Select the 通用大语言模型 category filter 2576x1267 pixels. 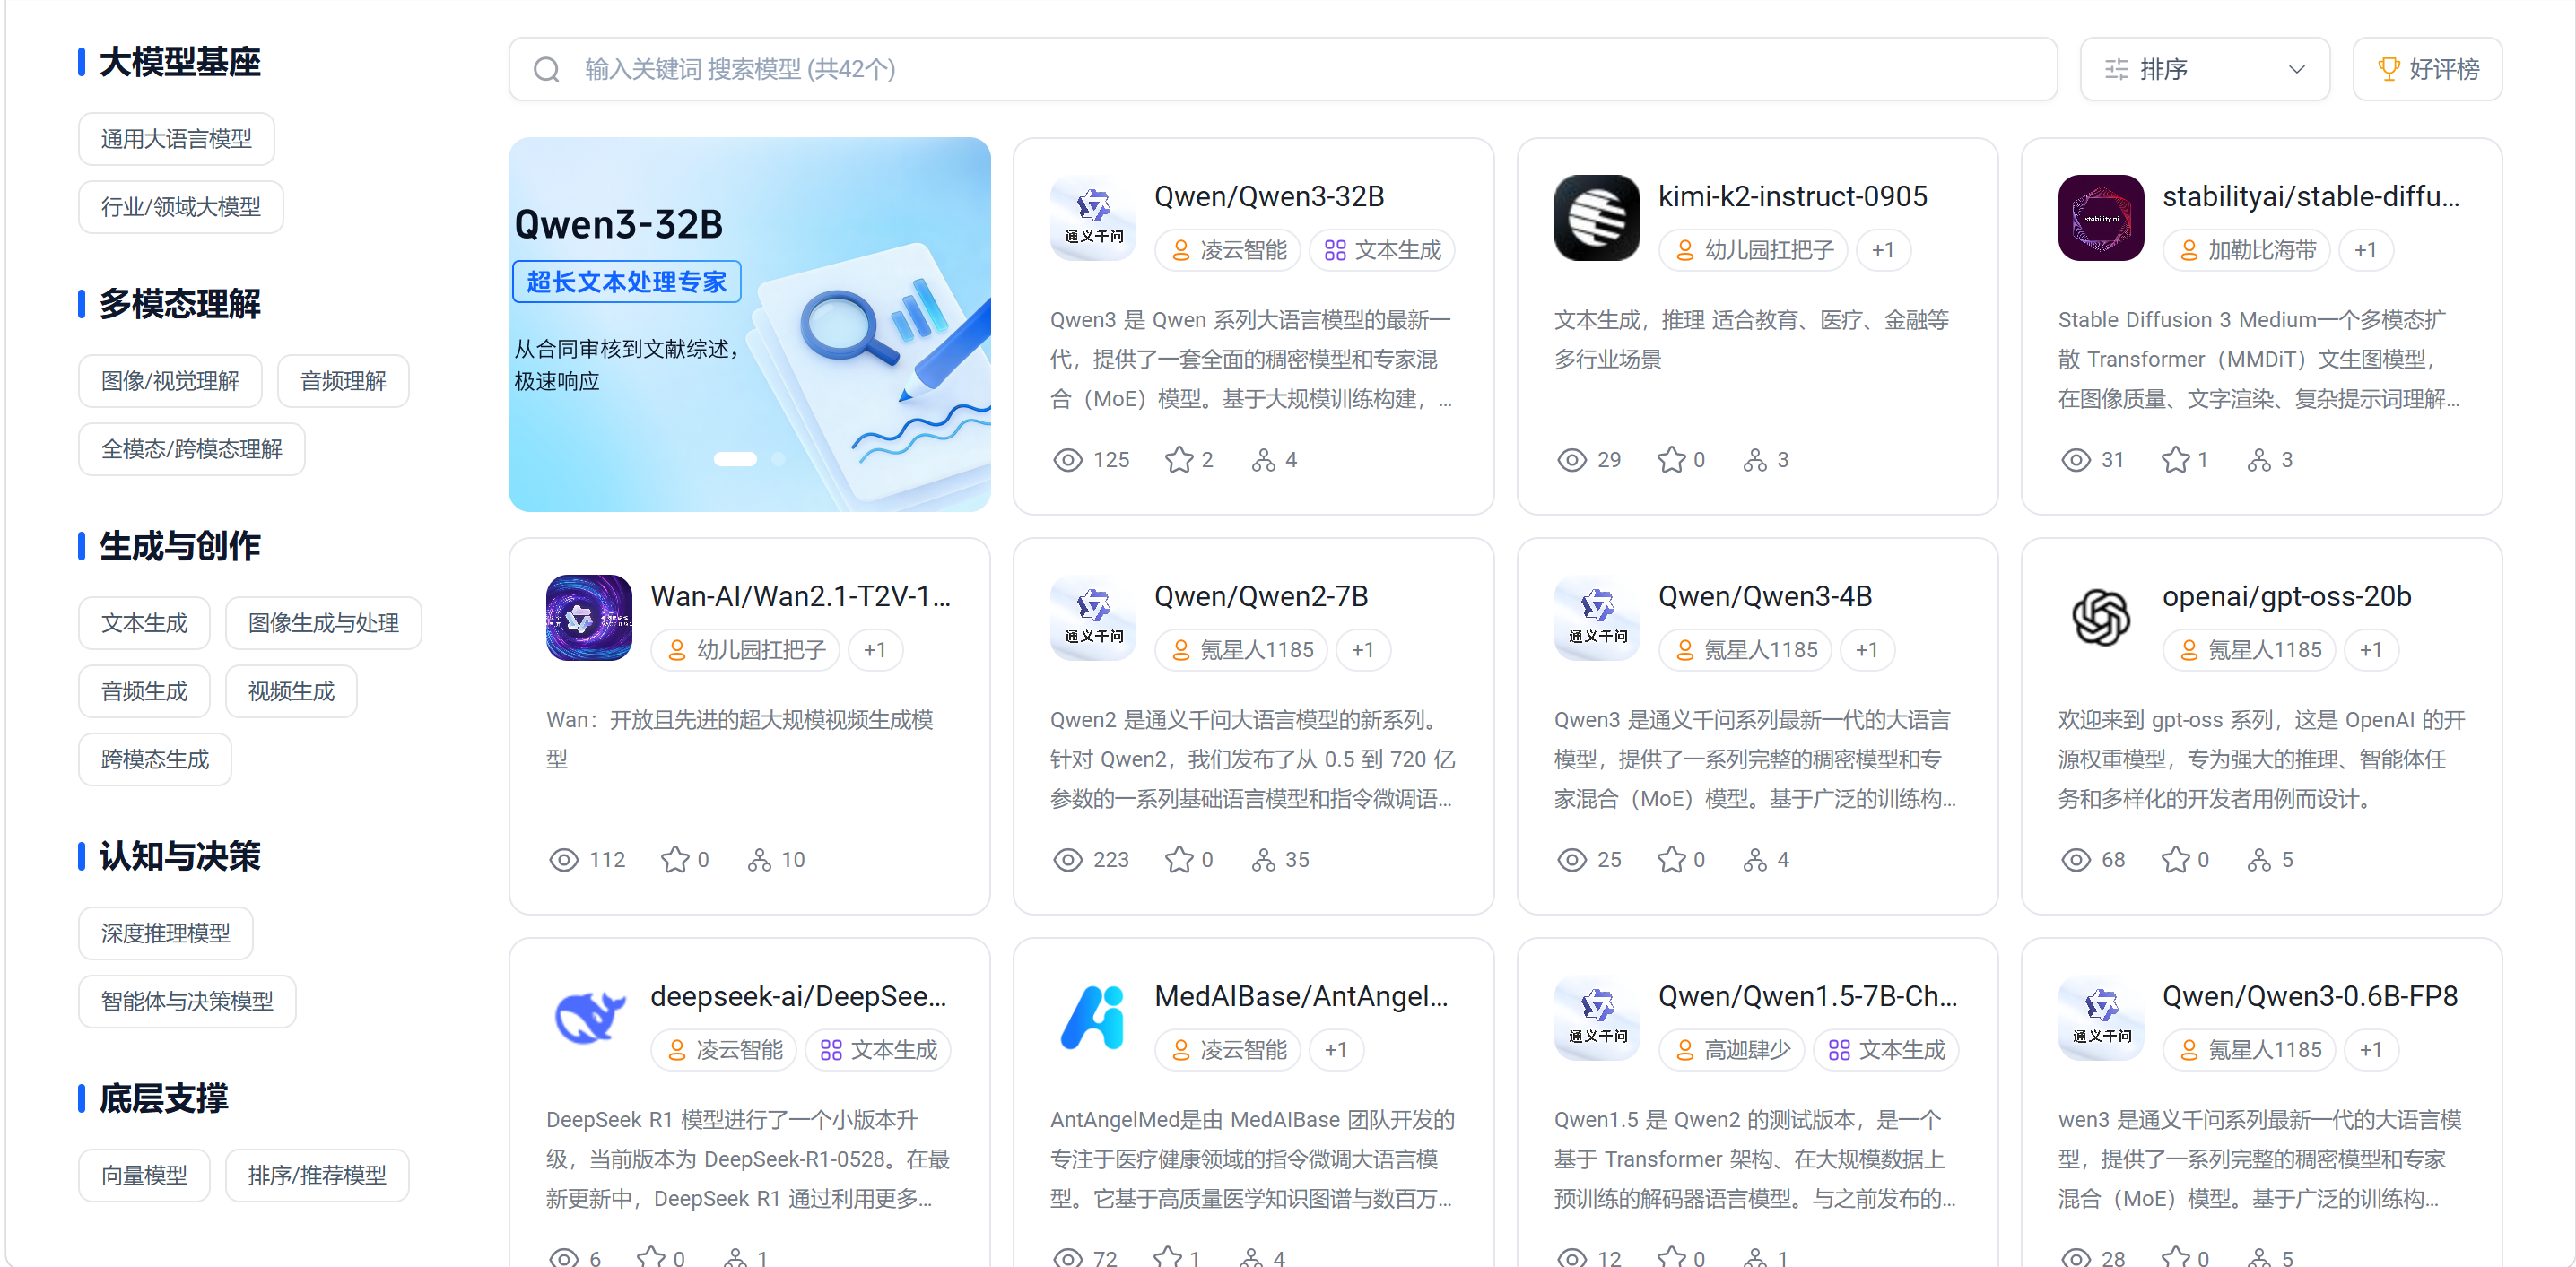pyautogui.click(x=176, y=139)
